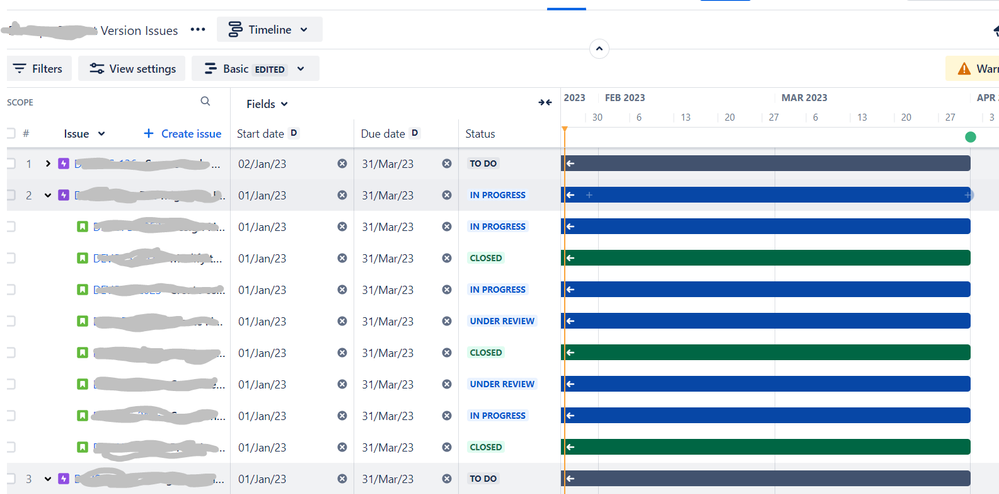Click the Start date column header
Screen dimensions: 999x494
(261, 134)
